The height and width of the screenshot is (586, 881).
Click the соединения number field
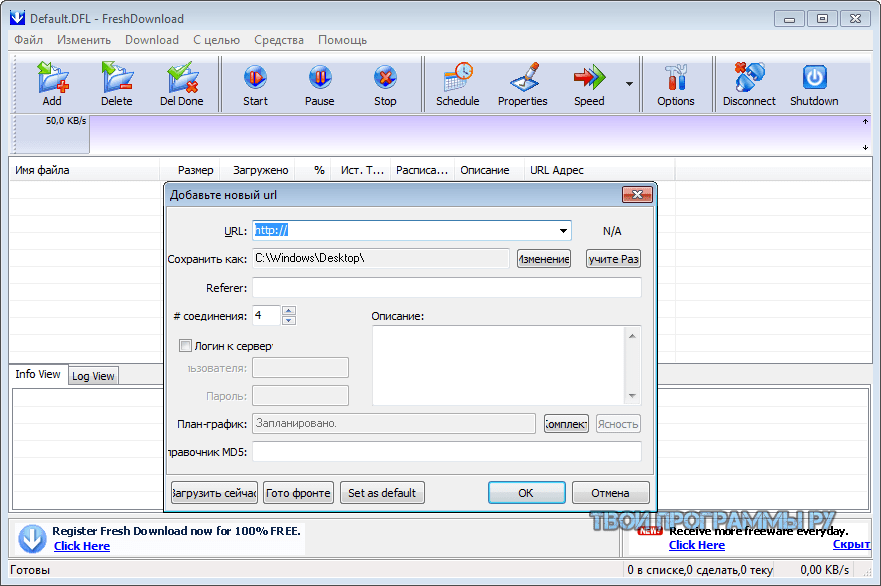pyautogui.click(x=266, y=316)
